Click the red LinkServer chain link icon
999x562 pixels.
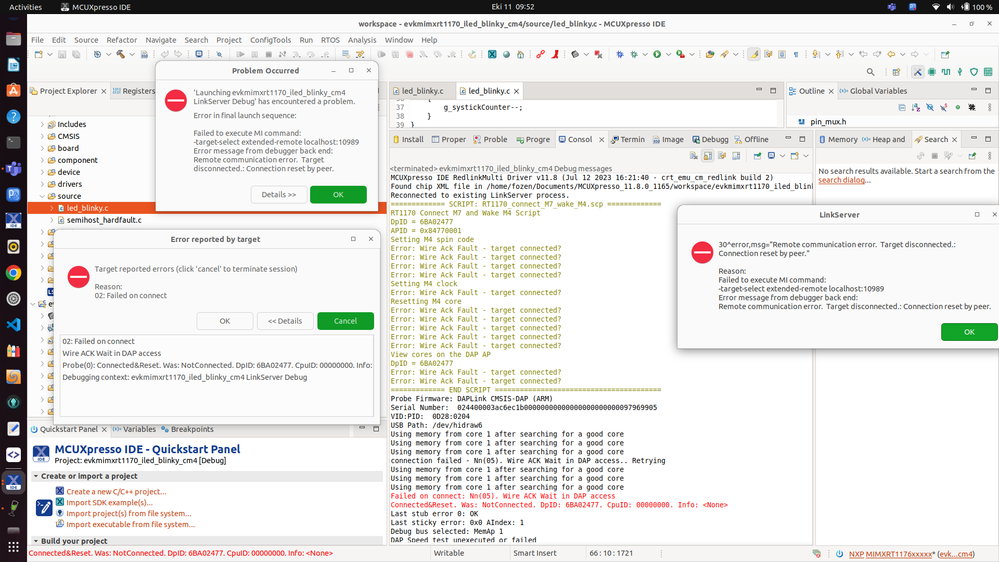(540, 54)
